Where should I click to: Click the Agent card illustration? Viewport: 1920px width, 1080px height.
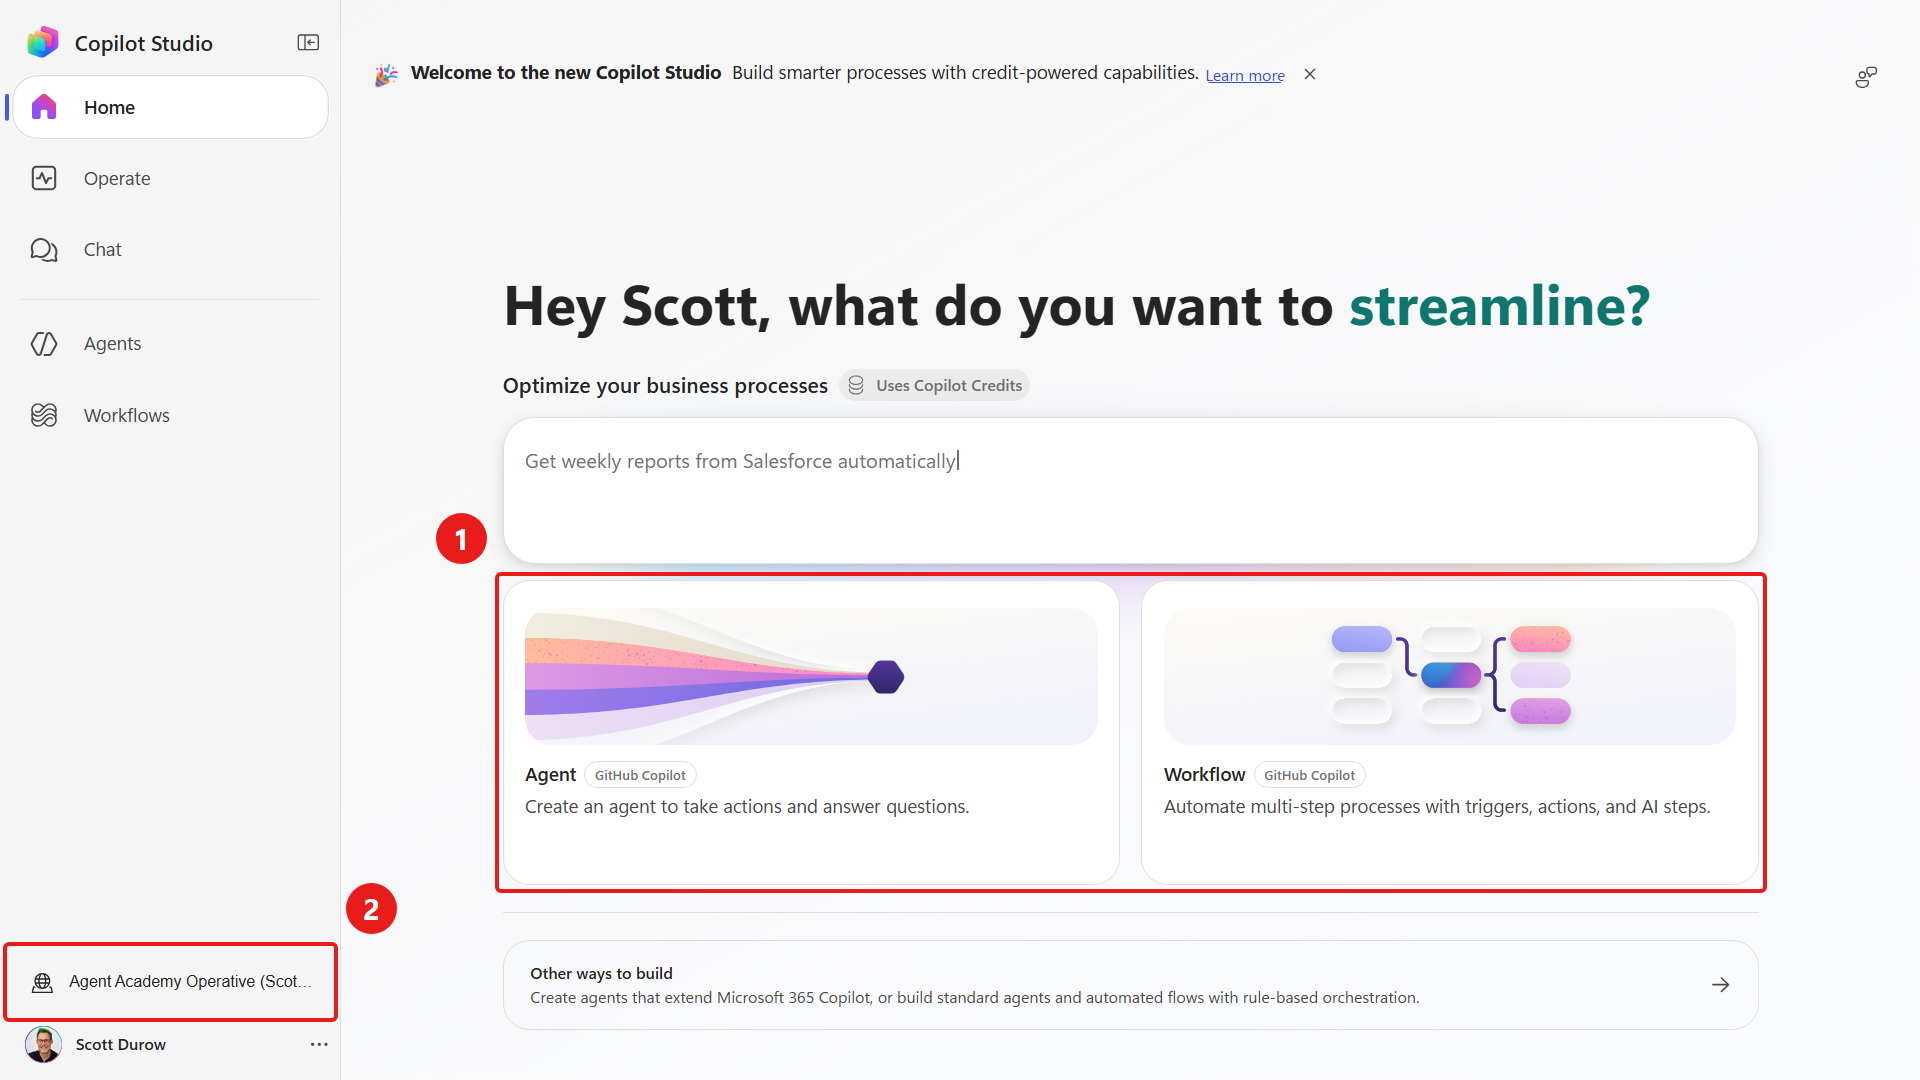pyautogui.click(x=811, y=676)
